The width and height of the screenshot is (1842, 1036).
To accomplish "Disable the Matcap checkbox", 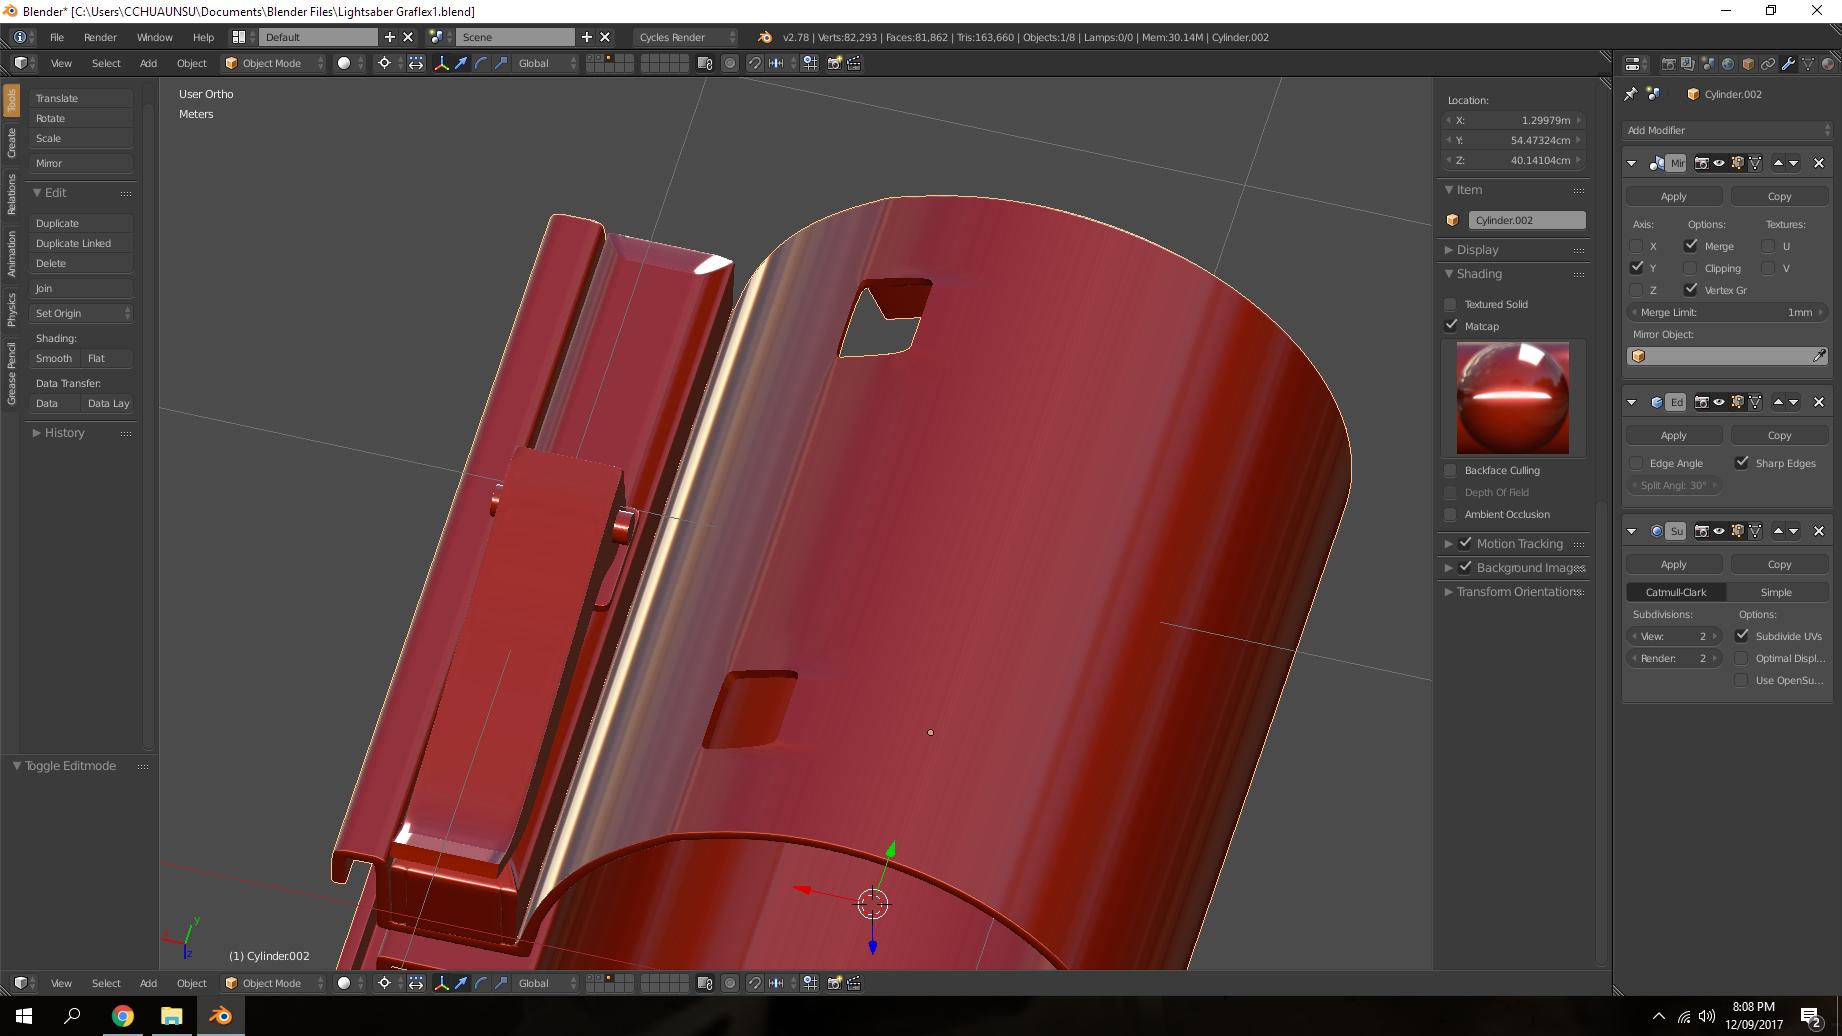I will pos(1451,326).
